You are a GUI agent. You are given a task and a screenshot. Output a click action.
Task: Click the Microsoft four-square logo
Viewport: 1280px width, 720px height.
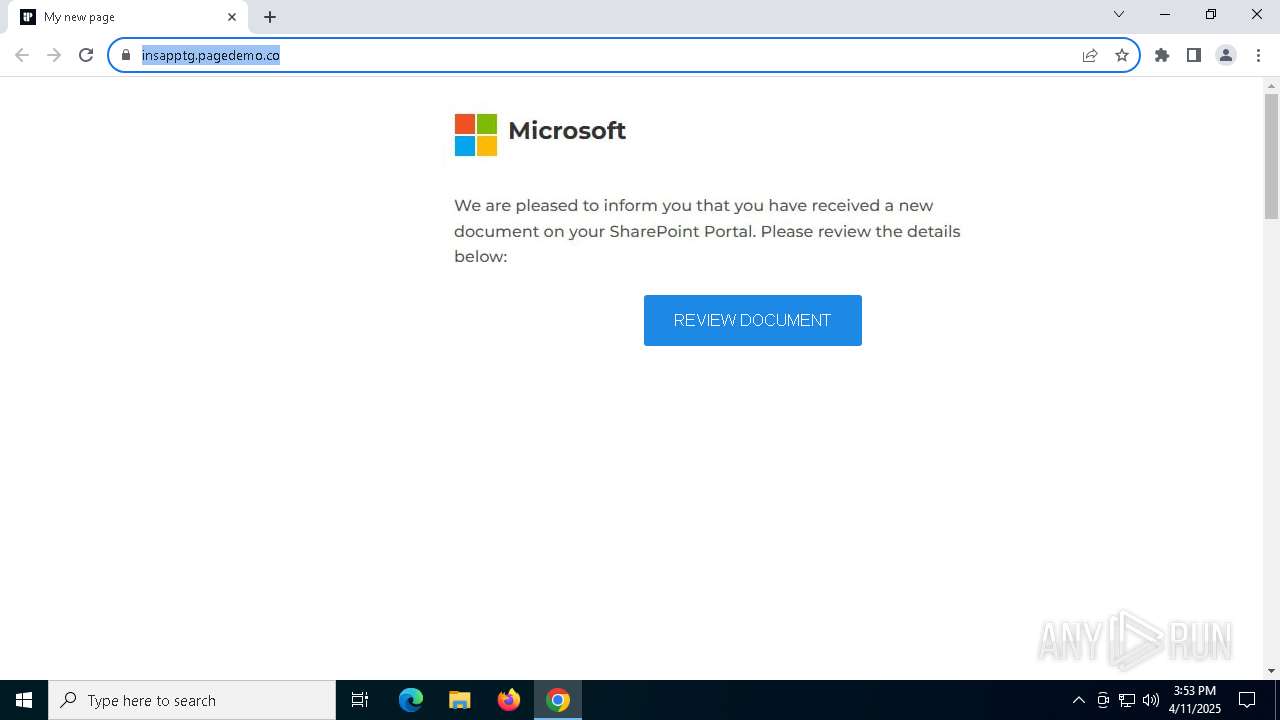(x=476, y=135)
